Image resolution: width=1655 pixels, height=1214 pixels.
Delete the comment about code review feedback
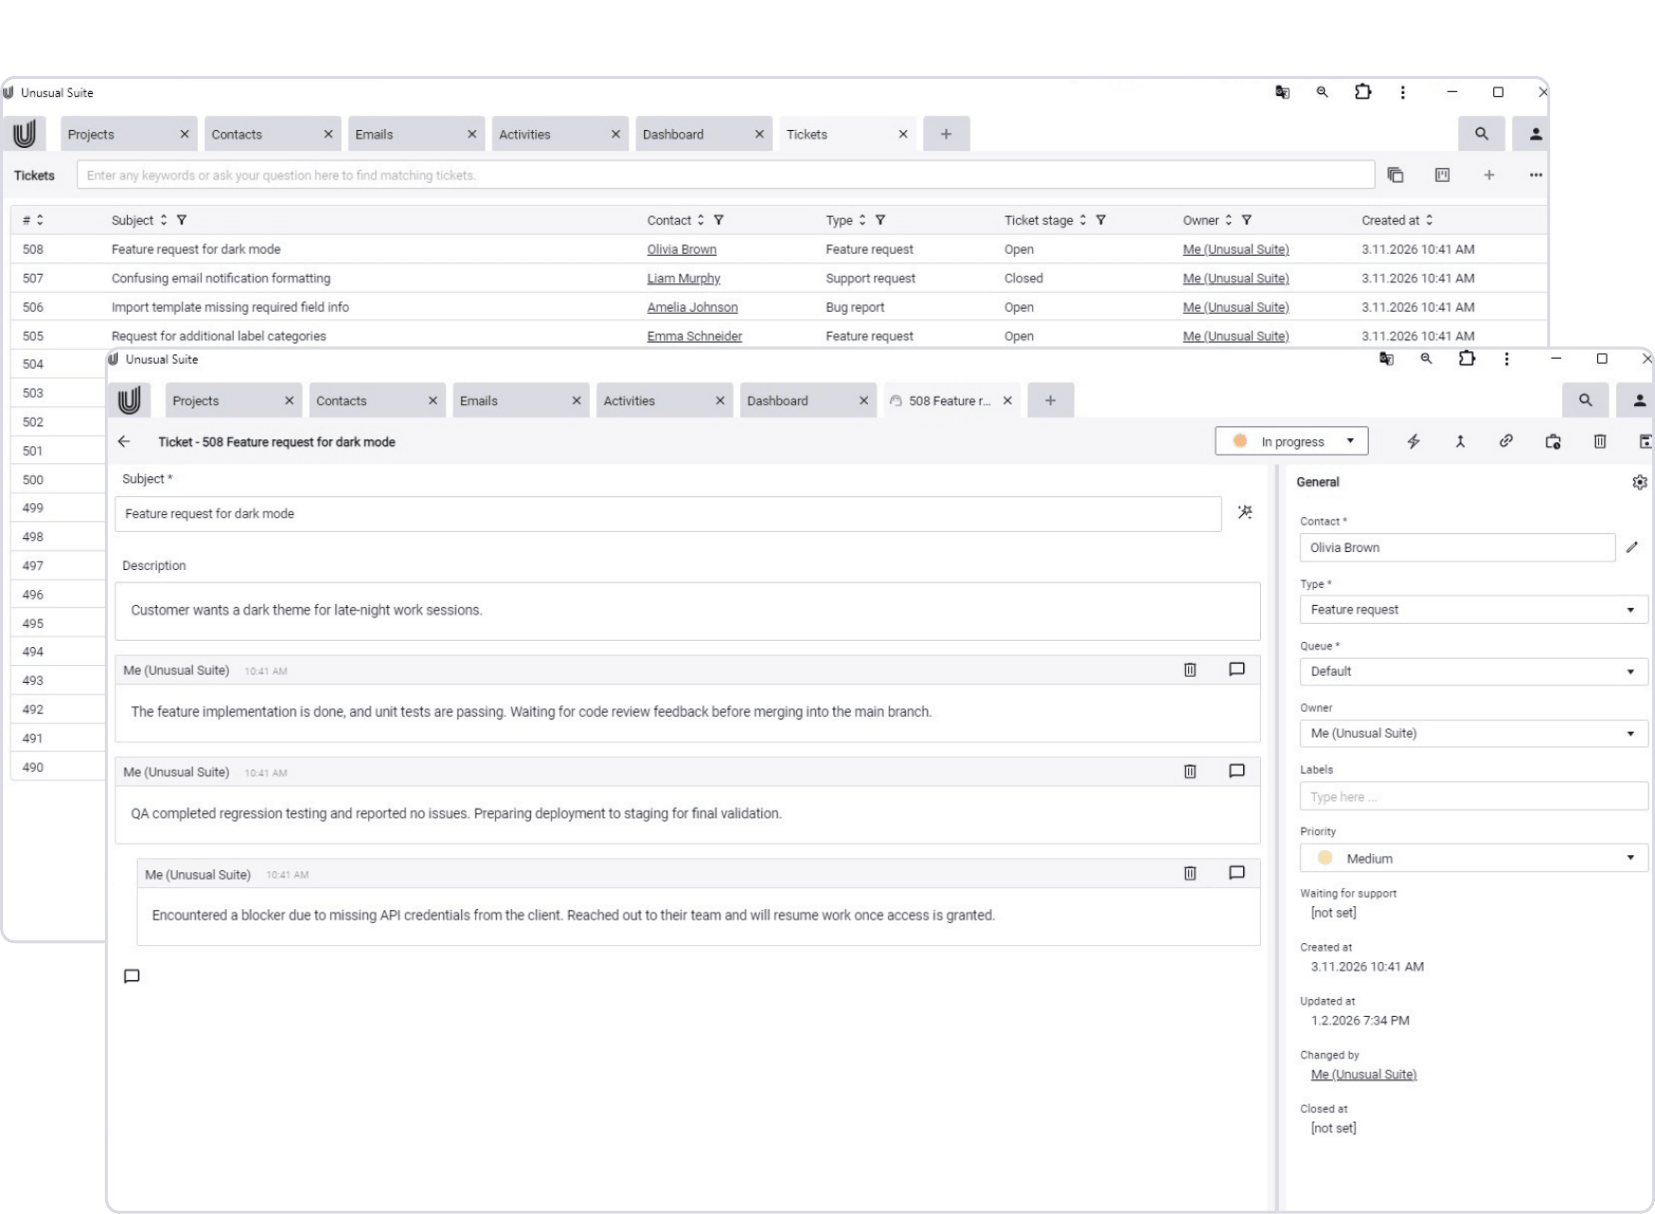click(x=1190, y=670)
